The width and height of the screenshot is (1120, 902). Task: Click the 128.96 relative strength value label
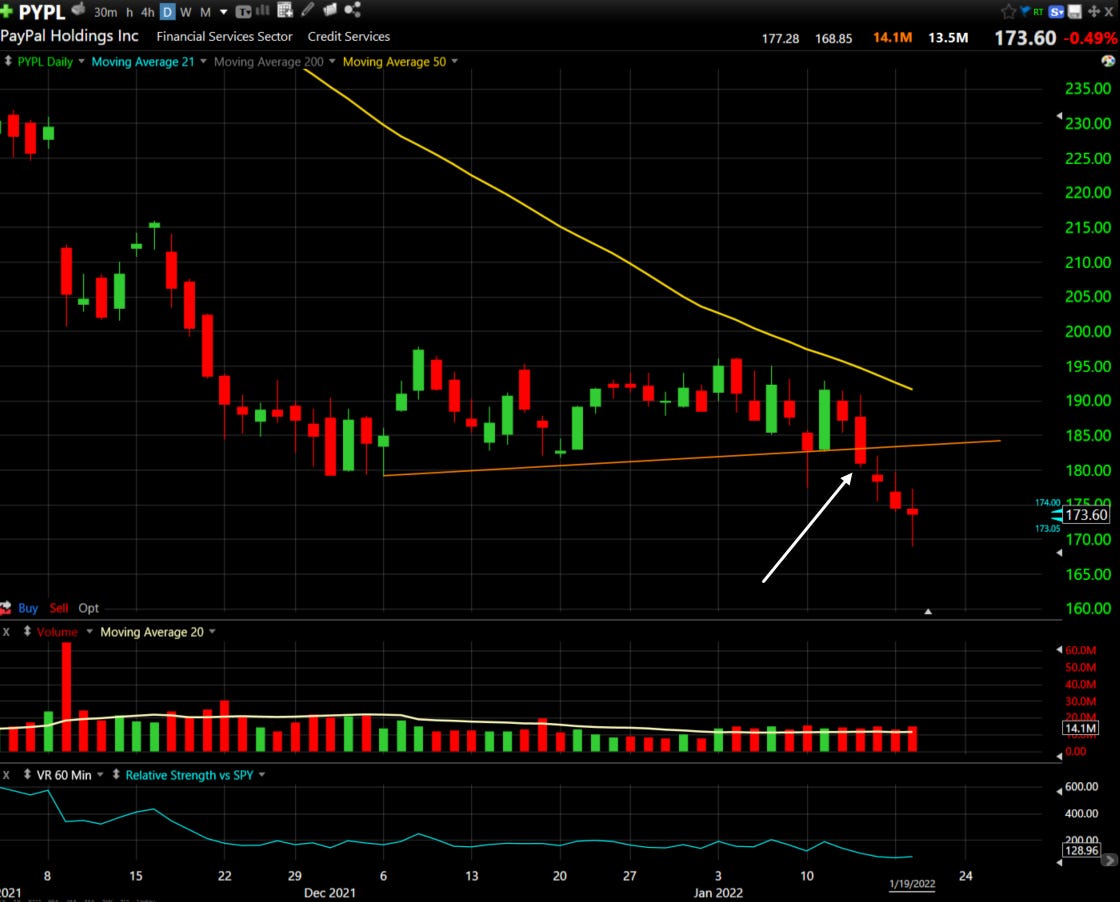pos(1081,850)
